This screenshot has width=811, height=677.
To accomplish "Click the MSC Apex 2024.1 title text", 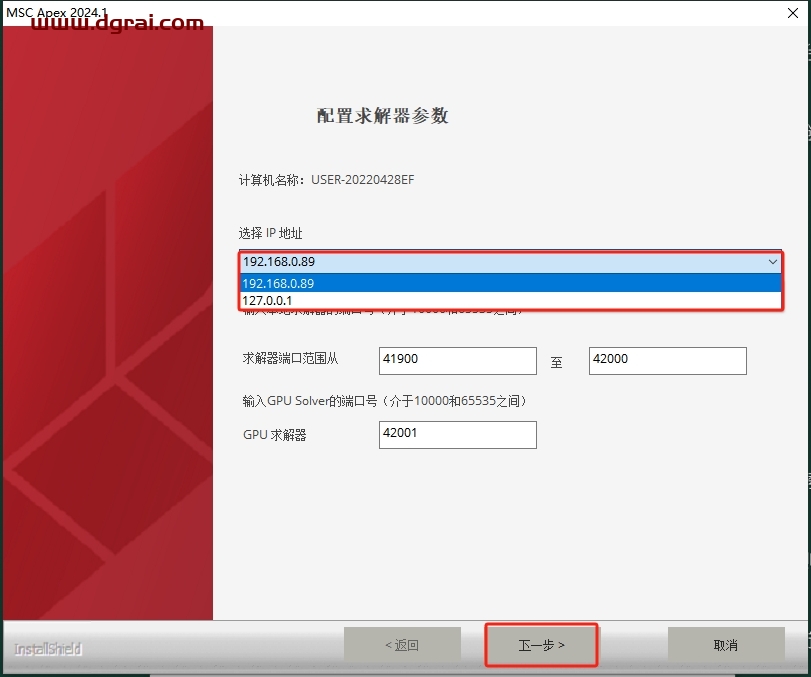I will click(56, 12).
